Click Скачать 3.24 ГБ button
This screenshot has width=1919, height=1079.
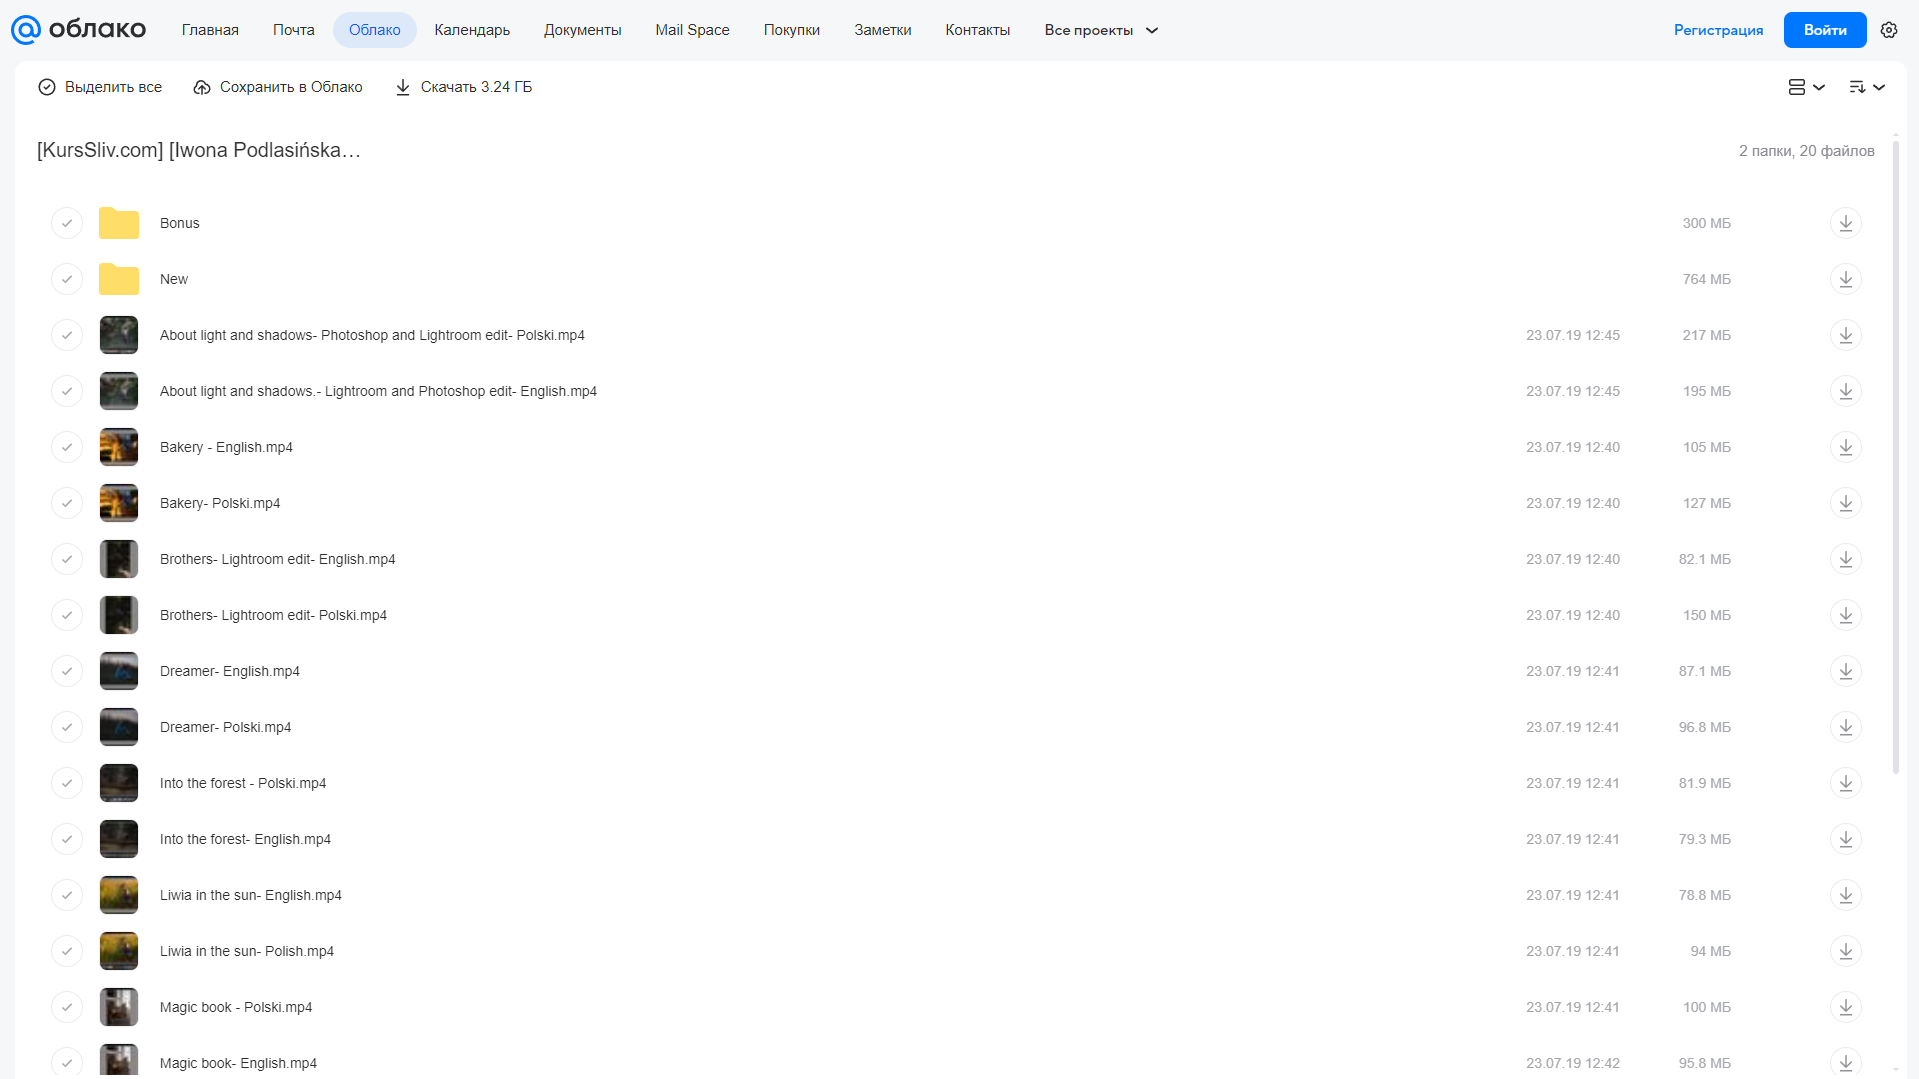click(464, 87)
